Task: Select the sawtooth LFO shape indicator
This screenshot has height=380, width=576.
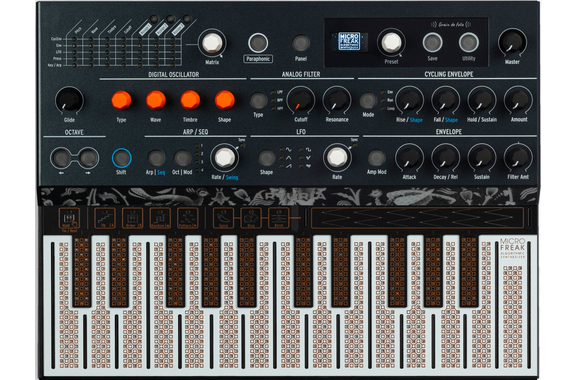Action: click(286, 166)
